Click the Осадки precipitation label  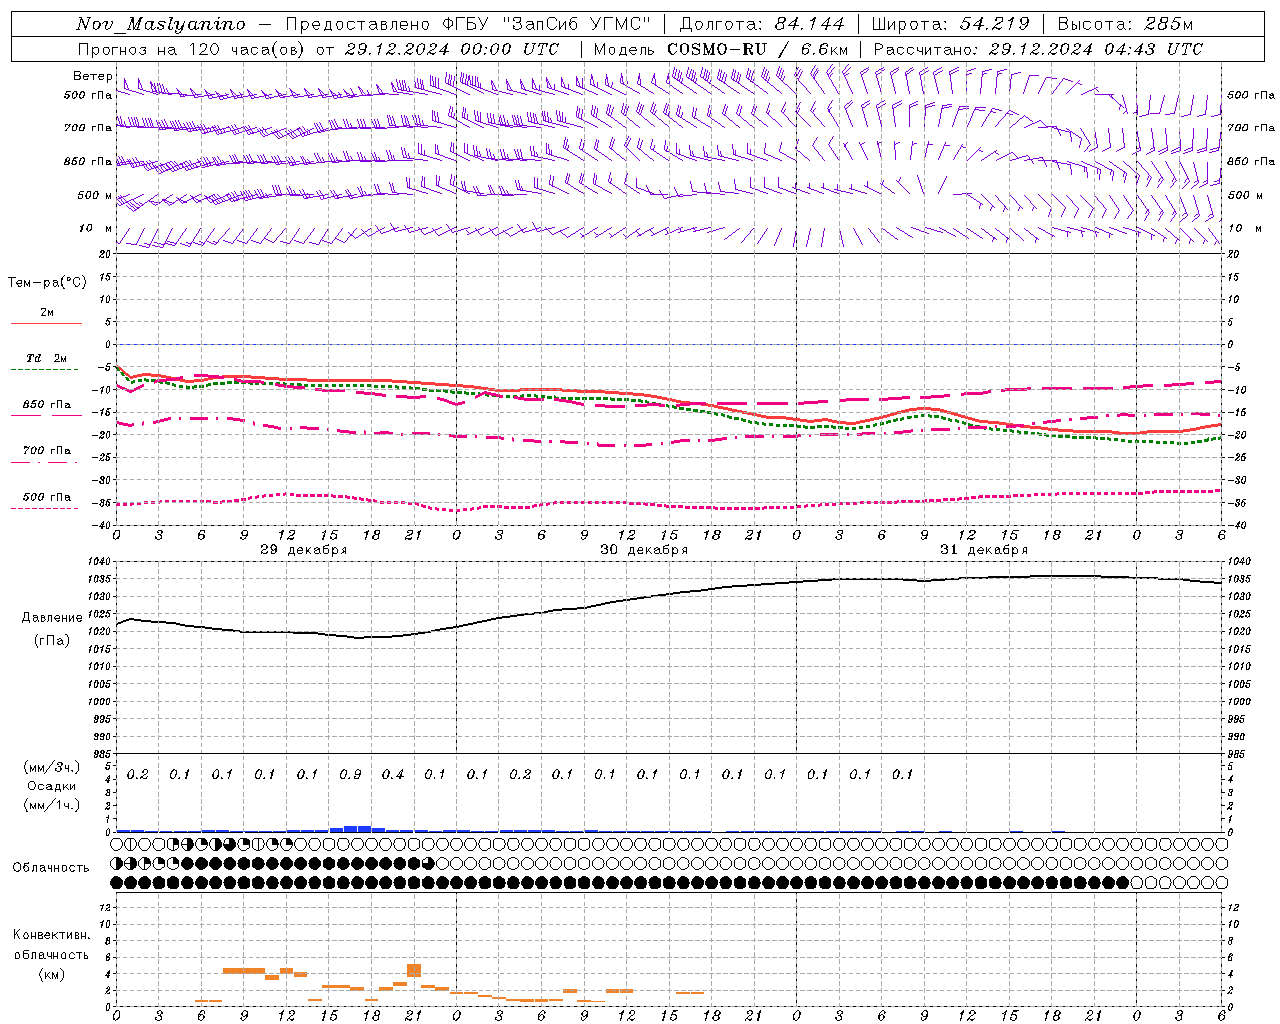[x=51, y=786]
